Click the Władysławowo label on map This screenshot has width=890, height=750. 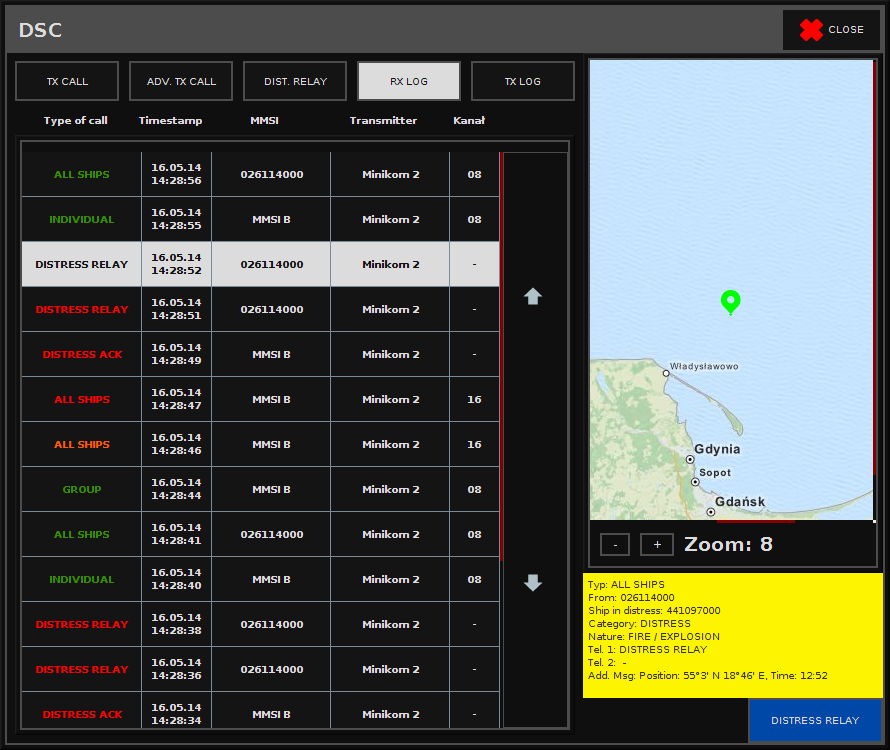point(704,366)
